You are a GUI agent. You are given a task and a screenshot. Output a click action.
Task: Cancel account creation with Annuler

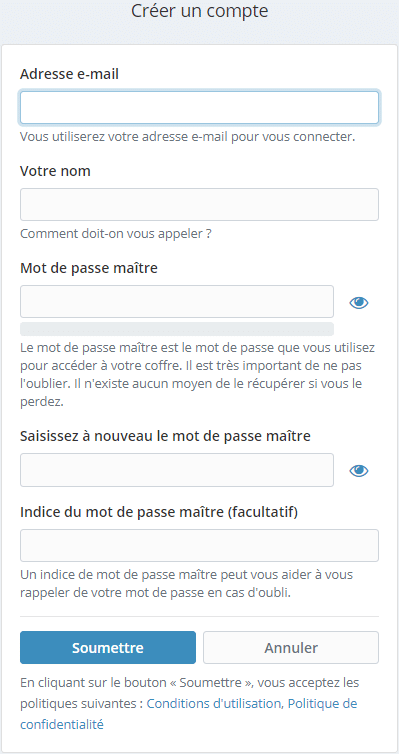[x=291, y=647]
